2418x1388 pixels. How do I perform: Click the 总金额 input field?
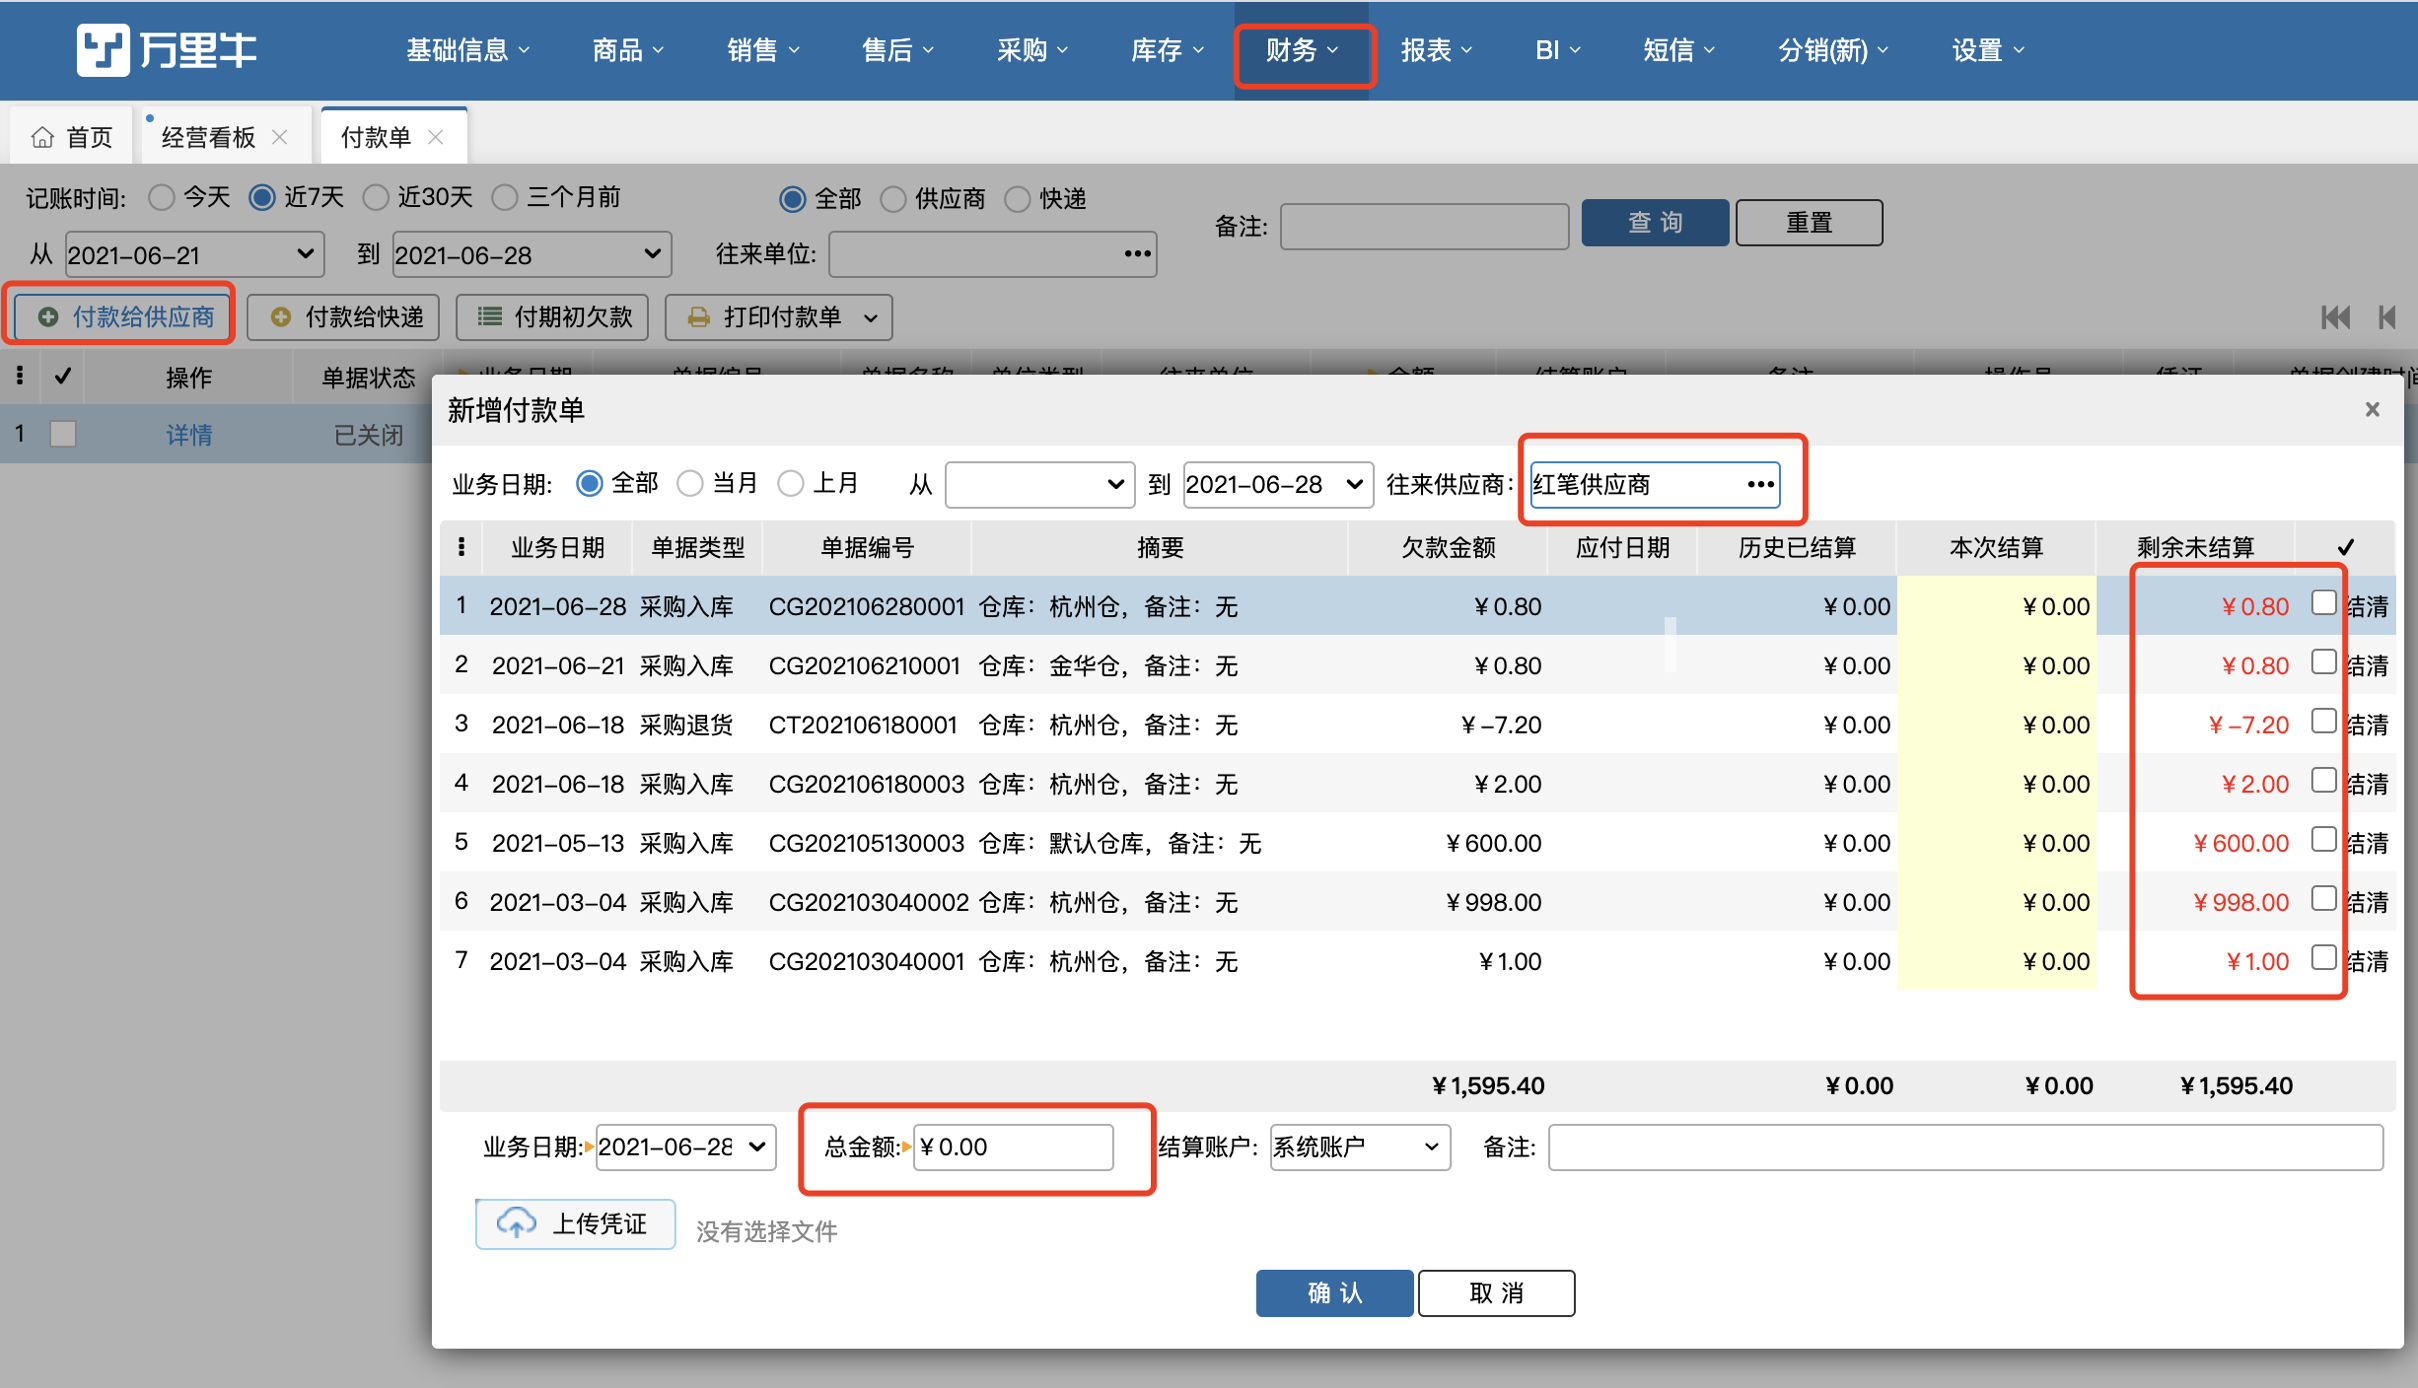1012,1147
